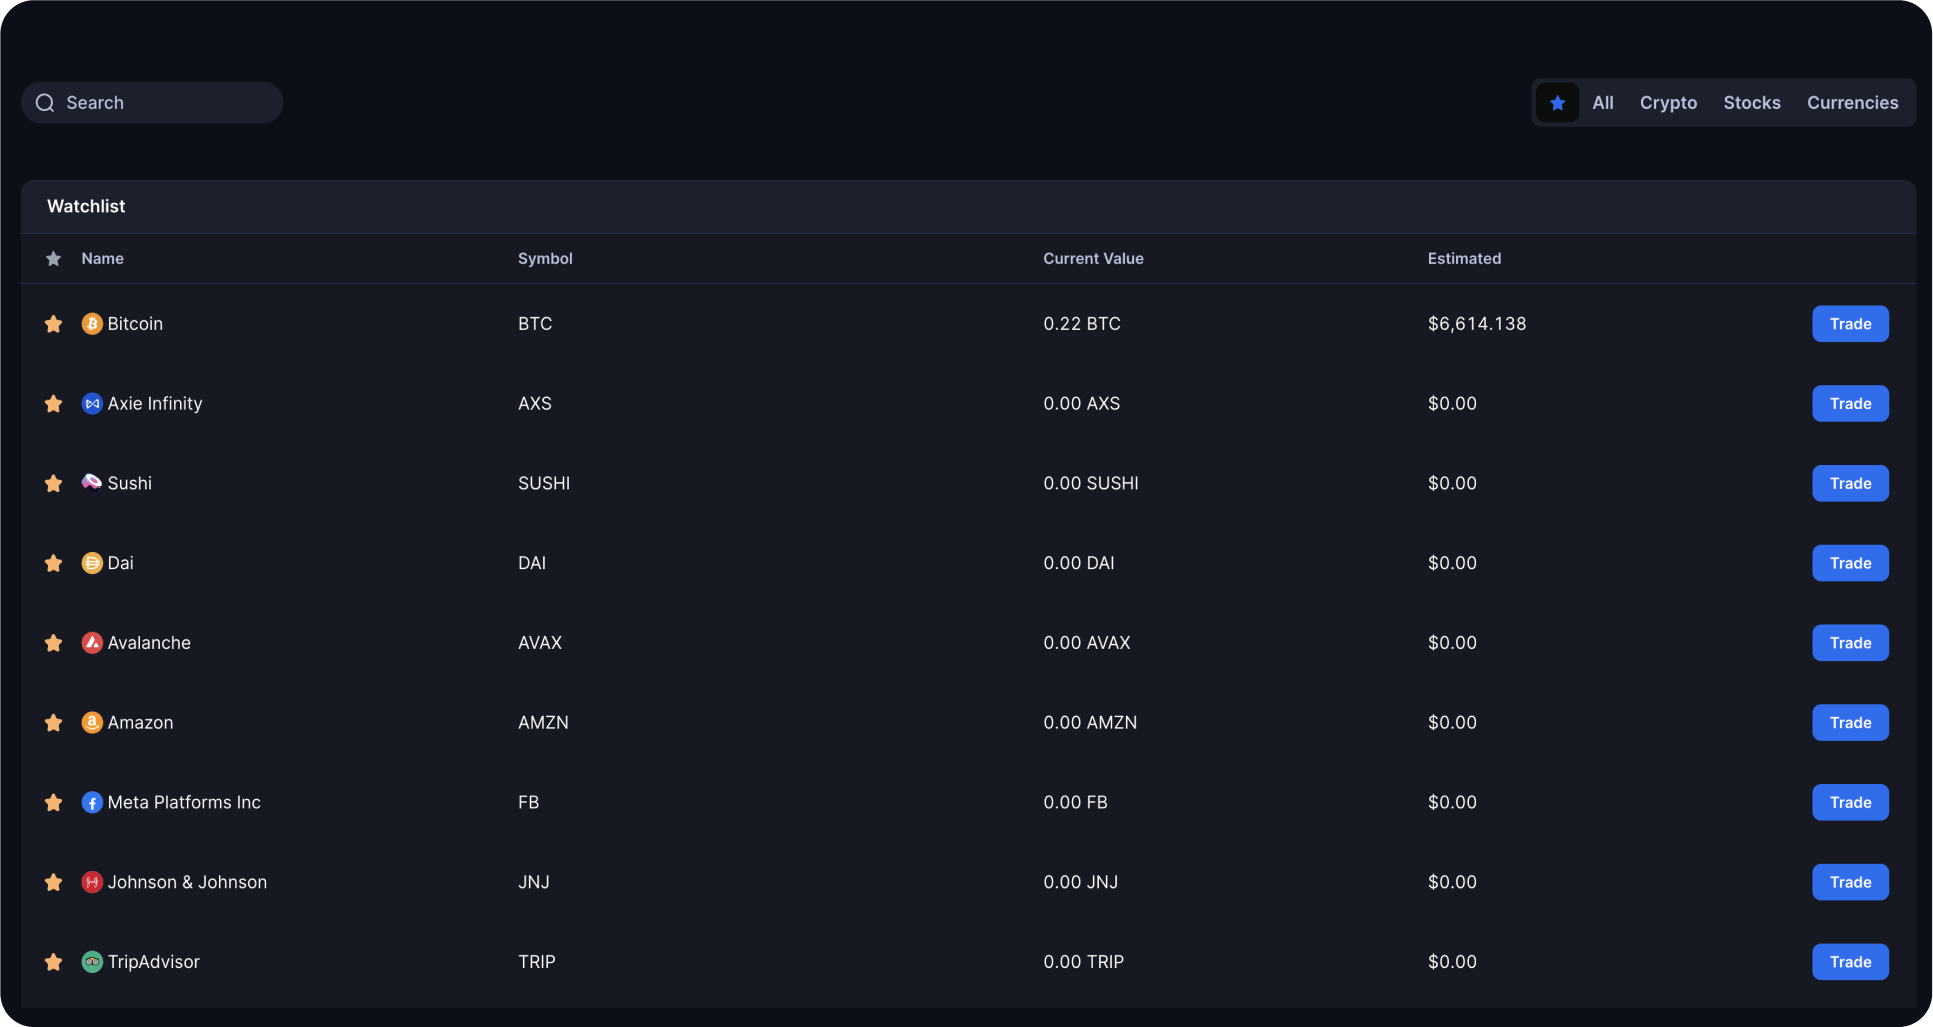
Task: Click Trade for Johnson & Johnson
Action: pyautogui.click(x=1849, y=882)
